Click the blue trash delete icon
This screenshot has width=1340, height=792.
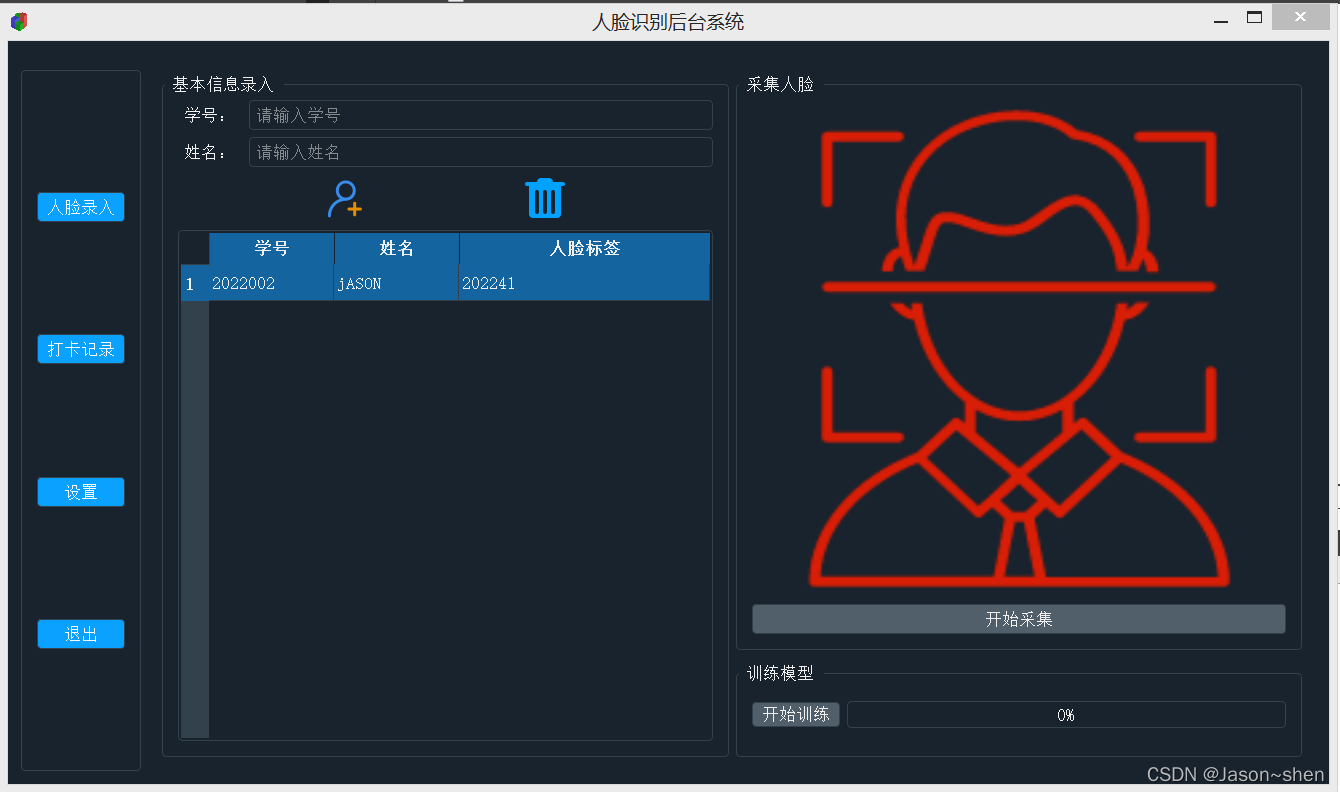point(545,198)
